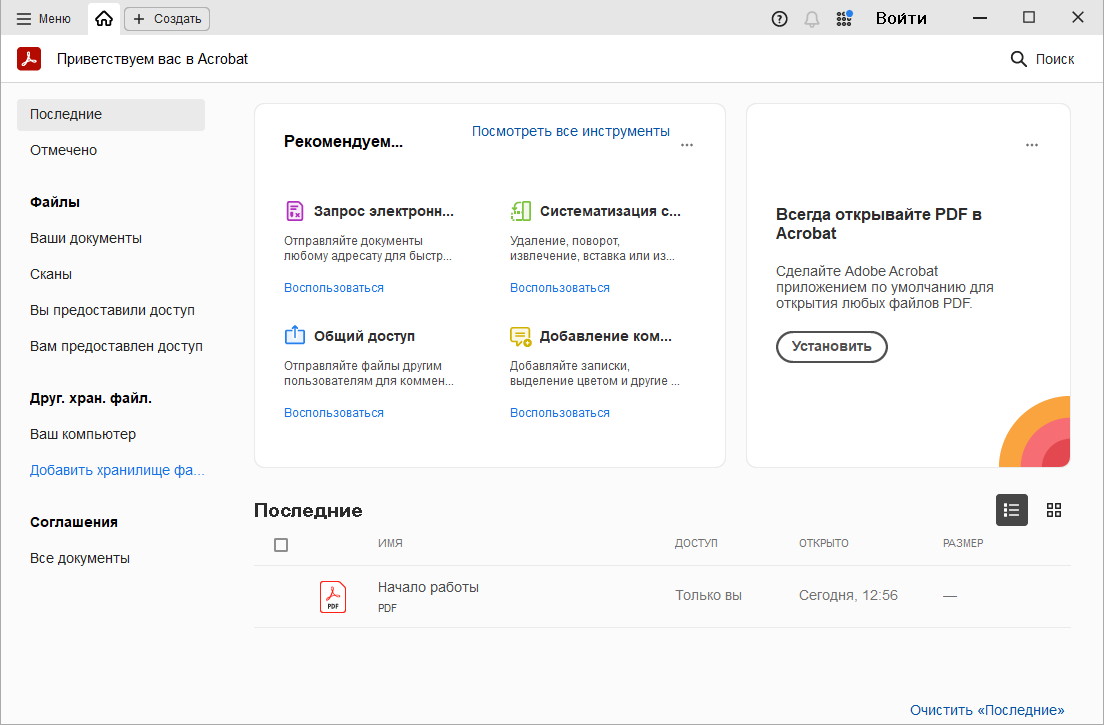Viewport: 1104px width, 725px height.
Task: Open Все документы under Соглашения
Action: coord(80,557)
